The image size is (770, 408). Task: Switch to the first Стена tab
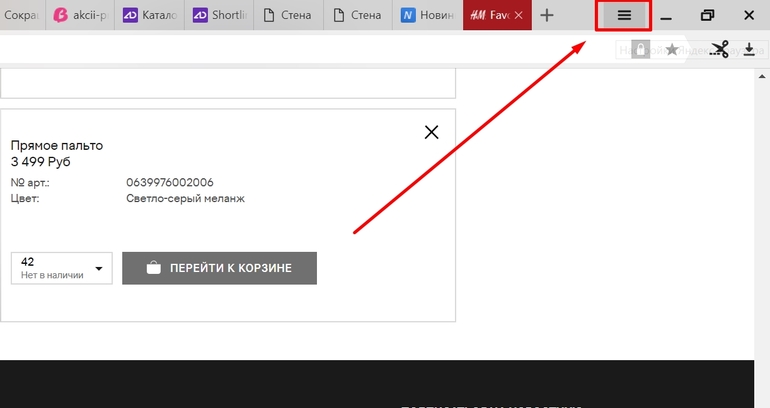288,15
